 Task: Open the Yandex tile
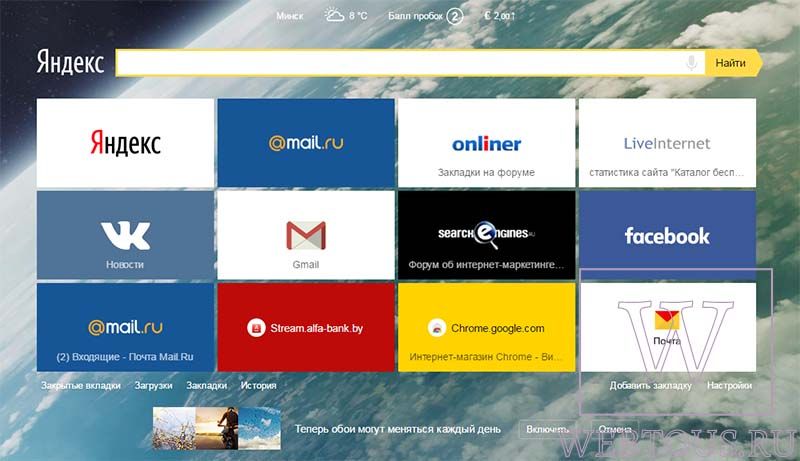[x=126, y=143]
